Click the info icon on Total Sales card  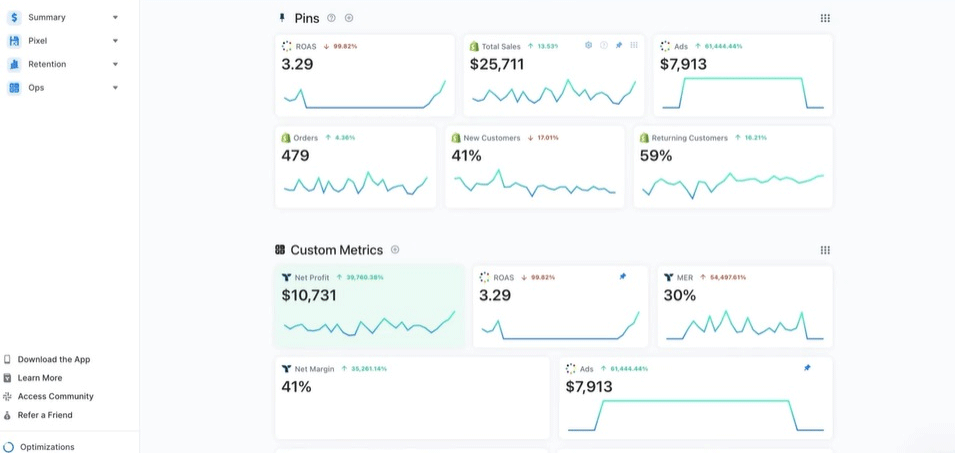[604, 45]
